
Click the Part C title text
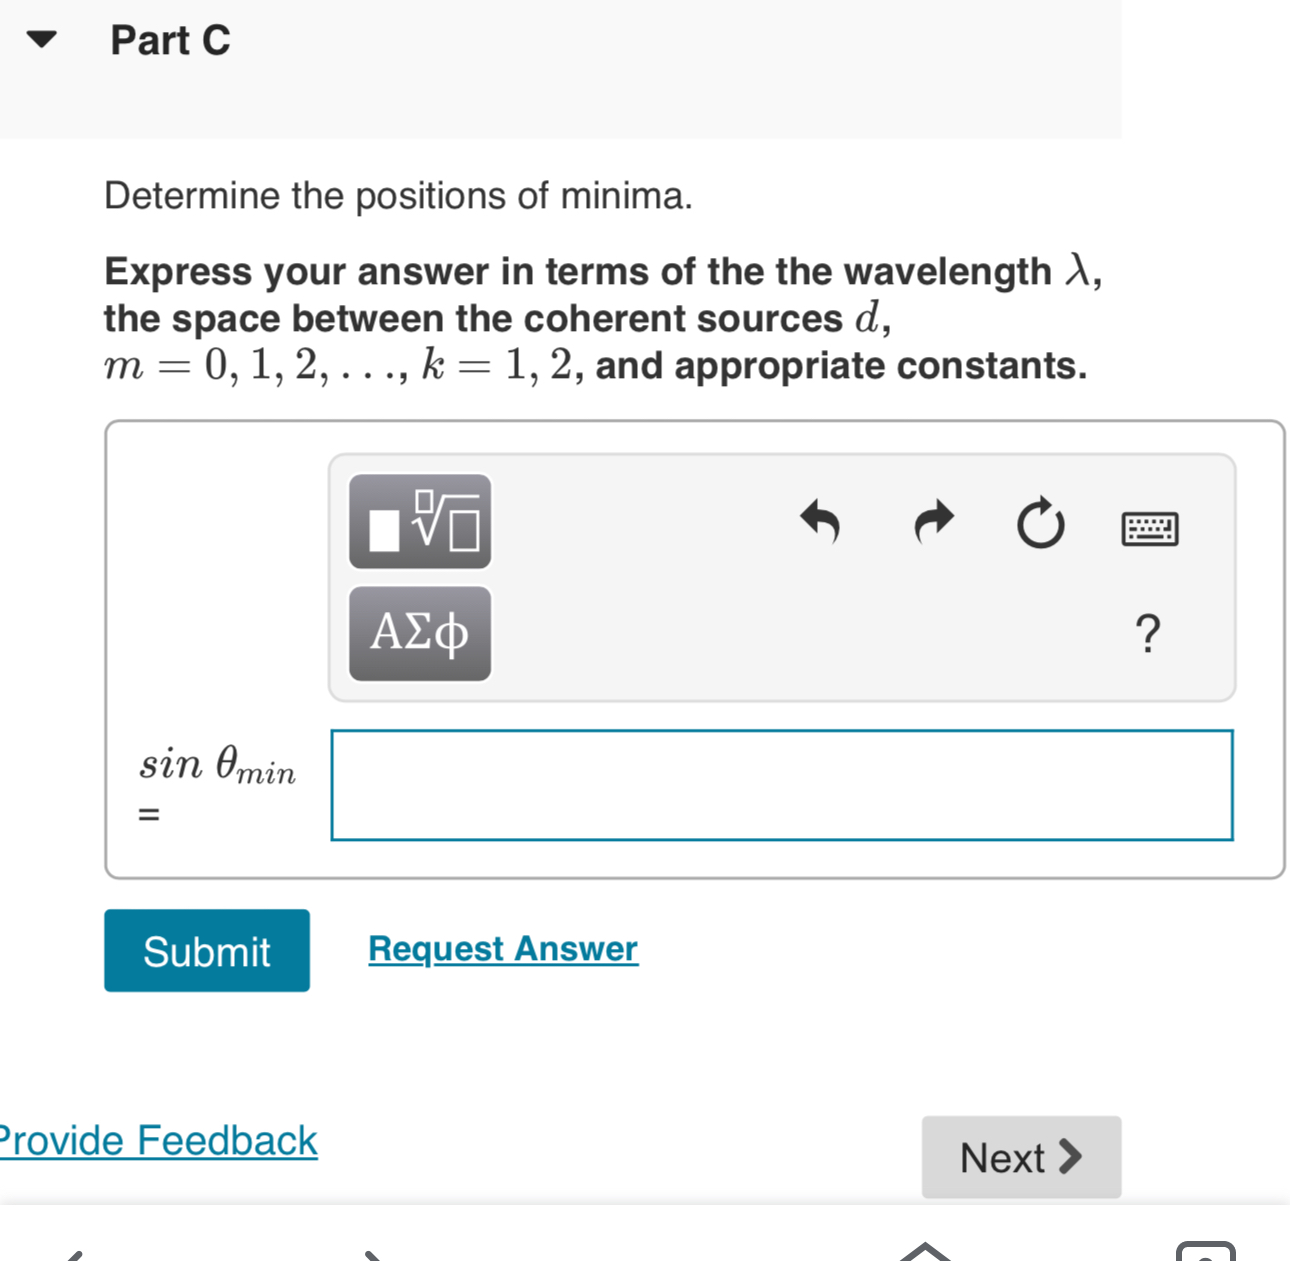click(x=170, y=40)
